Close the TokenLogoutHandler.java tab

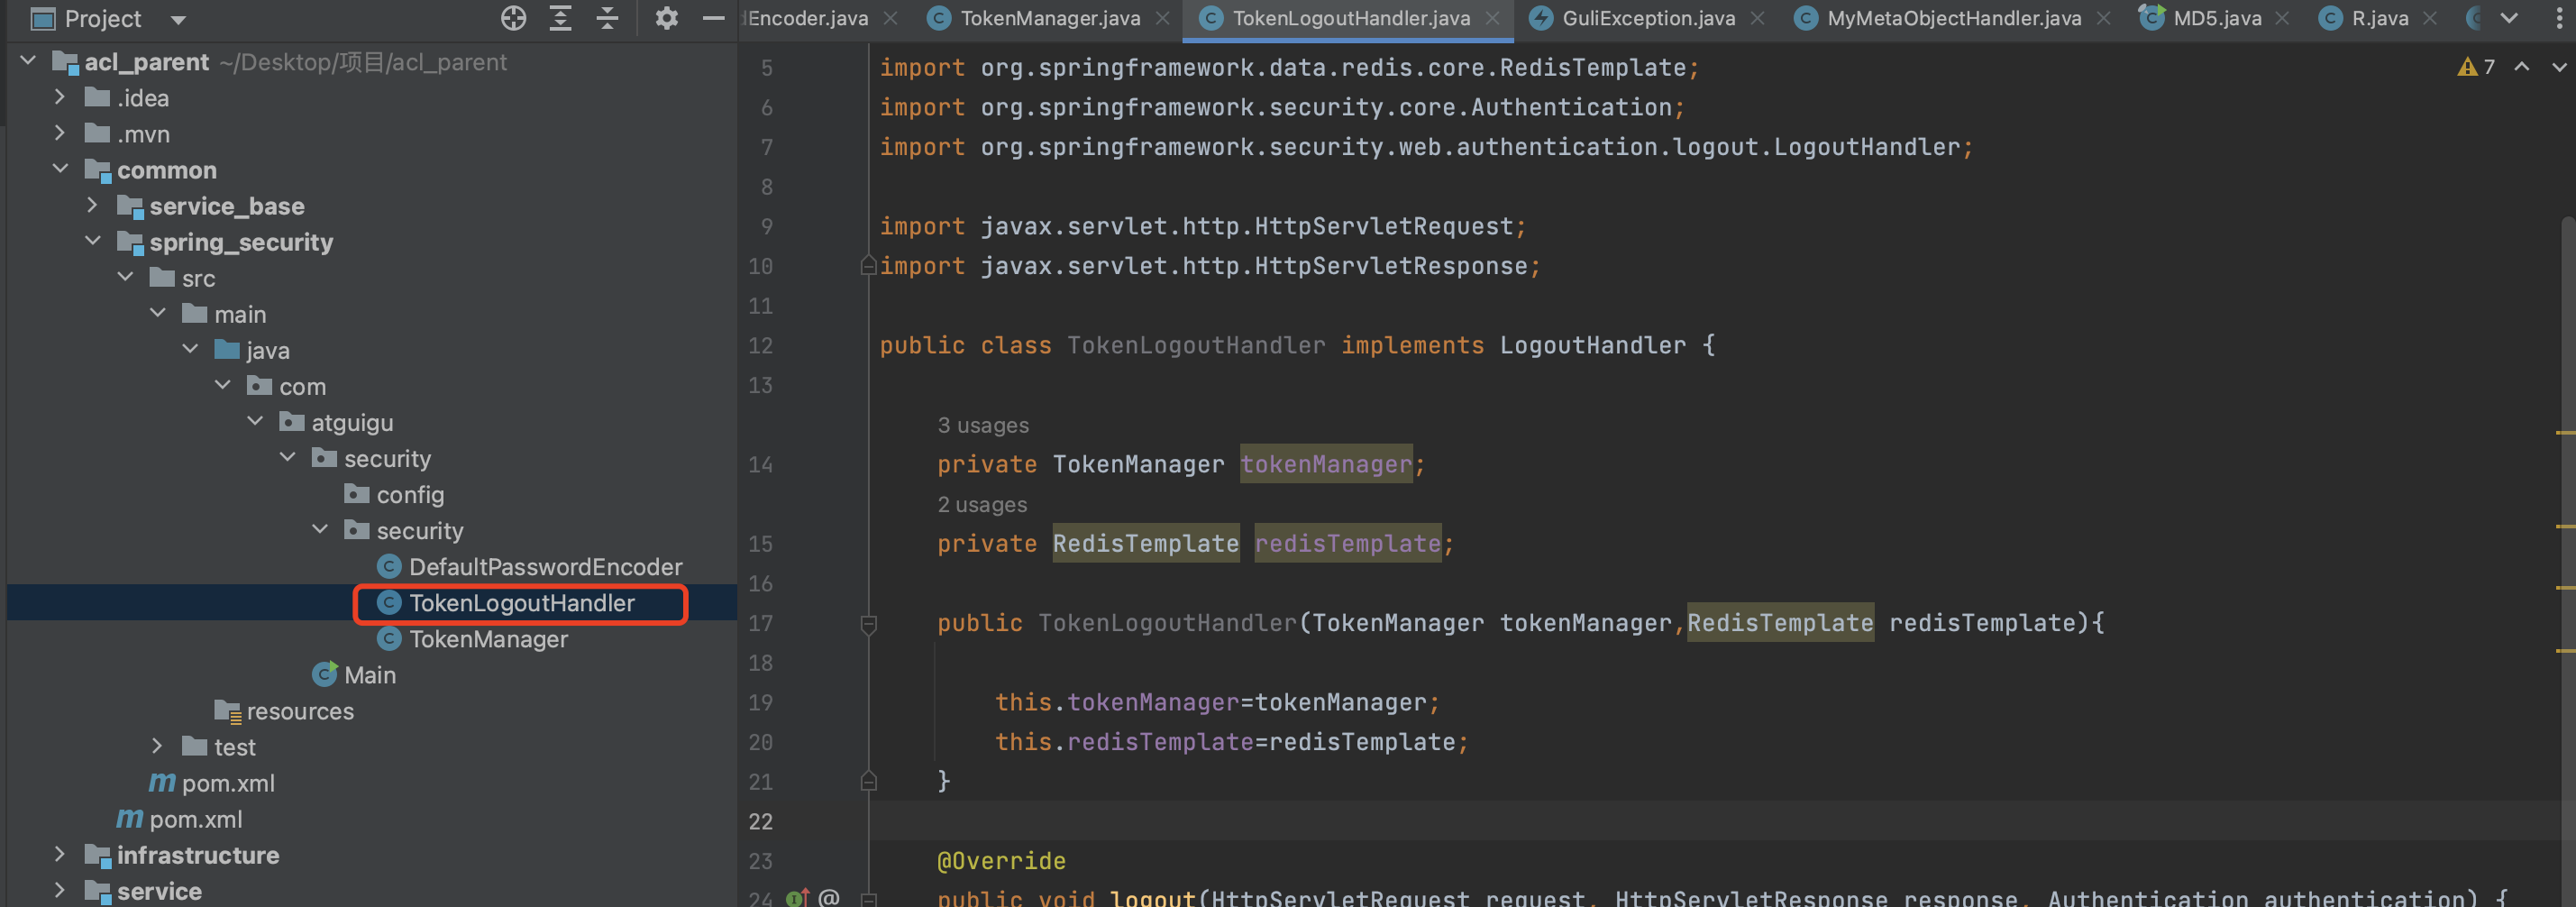(1492, 18)
